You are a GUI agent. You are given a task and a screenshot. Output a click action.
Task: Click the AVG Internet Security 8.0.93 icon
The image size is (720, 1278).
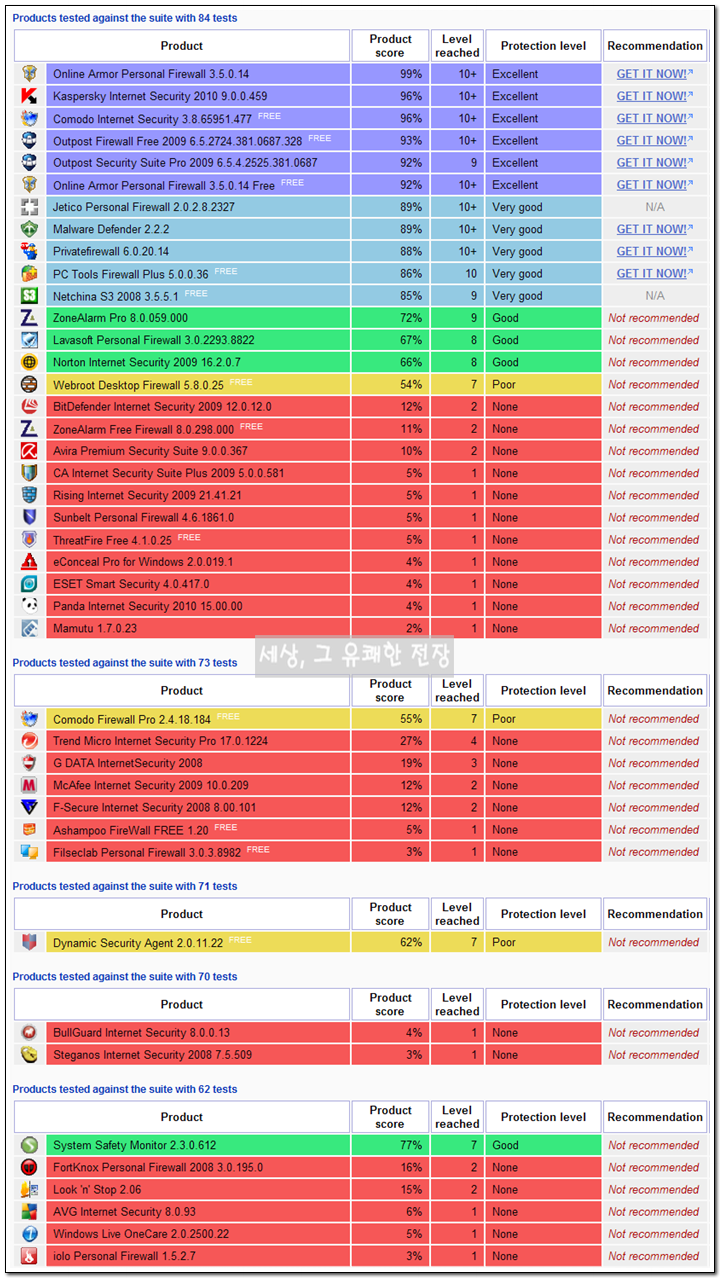(30, 1211)
